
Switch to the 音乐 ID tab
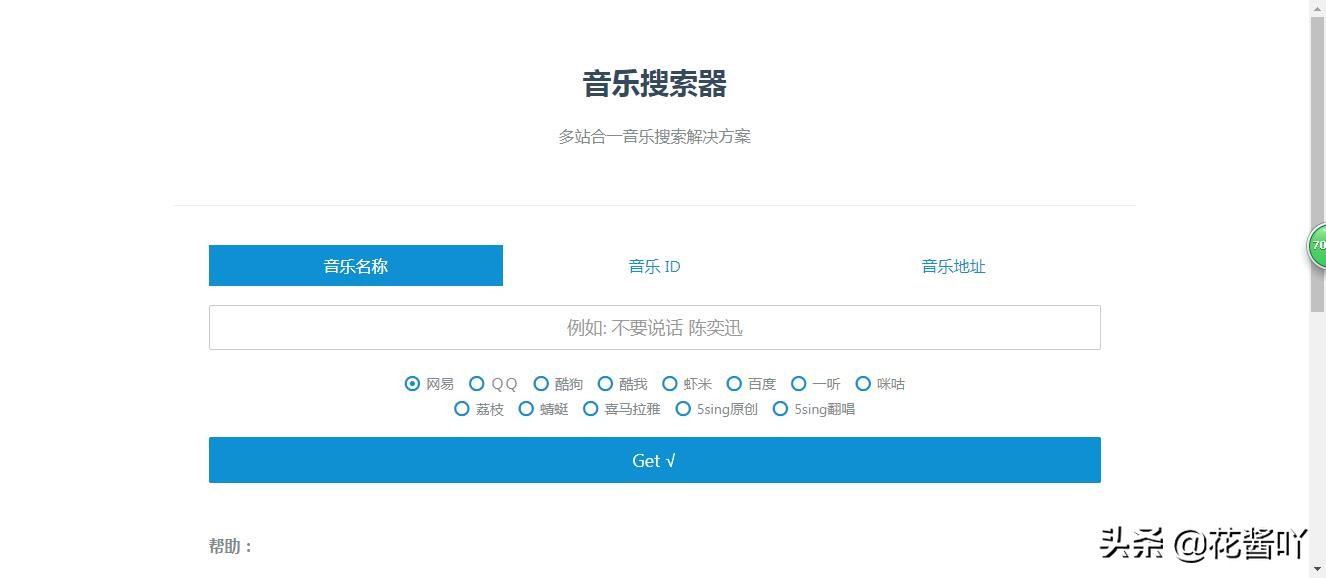coord(653,266)
